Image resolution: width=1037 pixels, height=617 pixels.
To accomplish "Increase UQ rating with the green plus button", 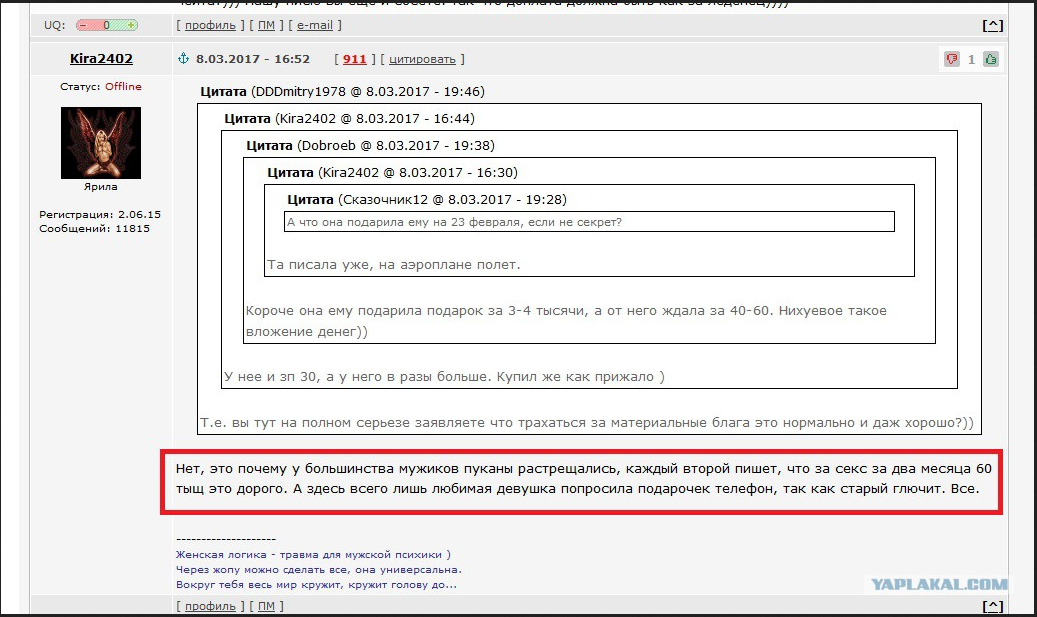I will tap(131, 25).
